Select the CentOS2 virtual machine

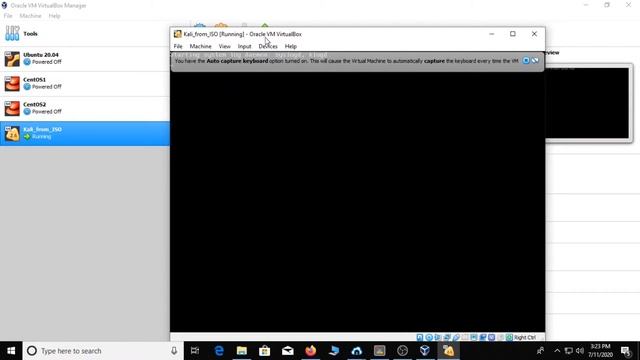coord(85,108)
